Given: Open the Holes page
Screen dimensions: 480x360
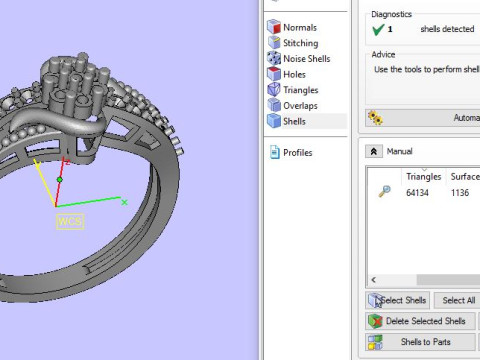Looking at the screenshot, I should pyautogui.click(x=294, y=74).
